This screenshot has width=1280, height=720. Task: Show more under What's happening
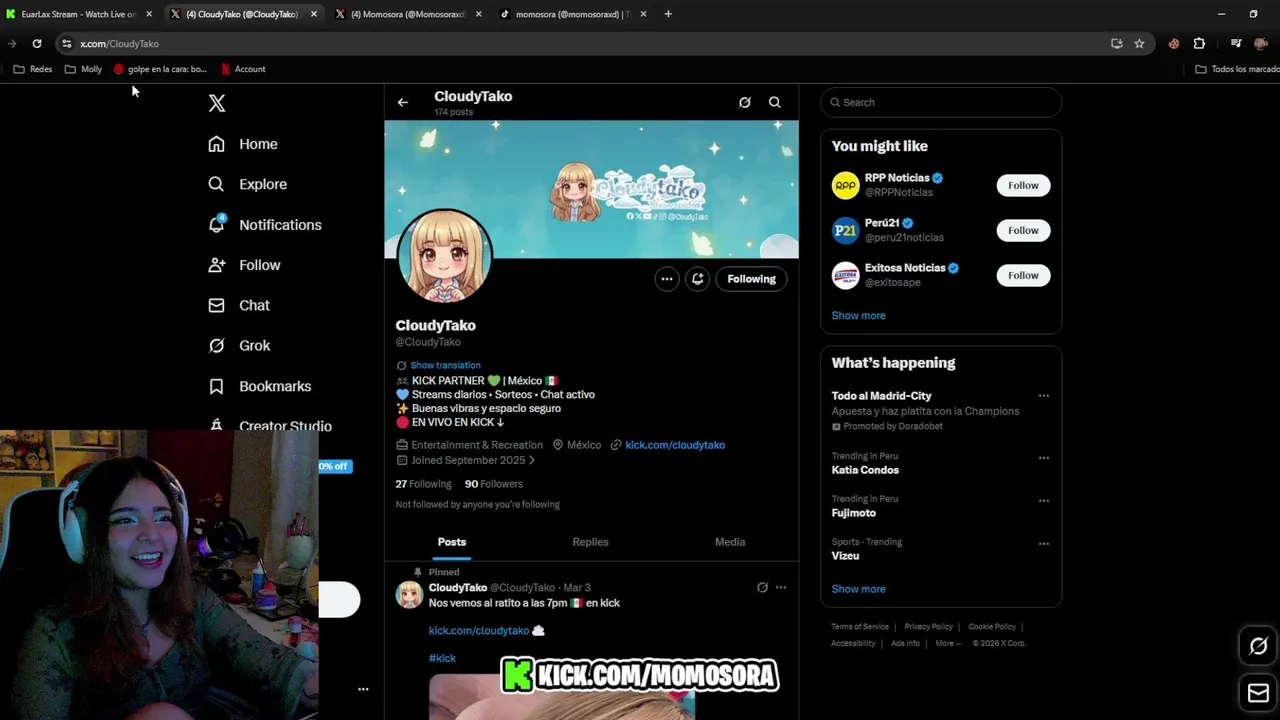click(858, 589)
